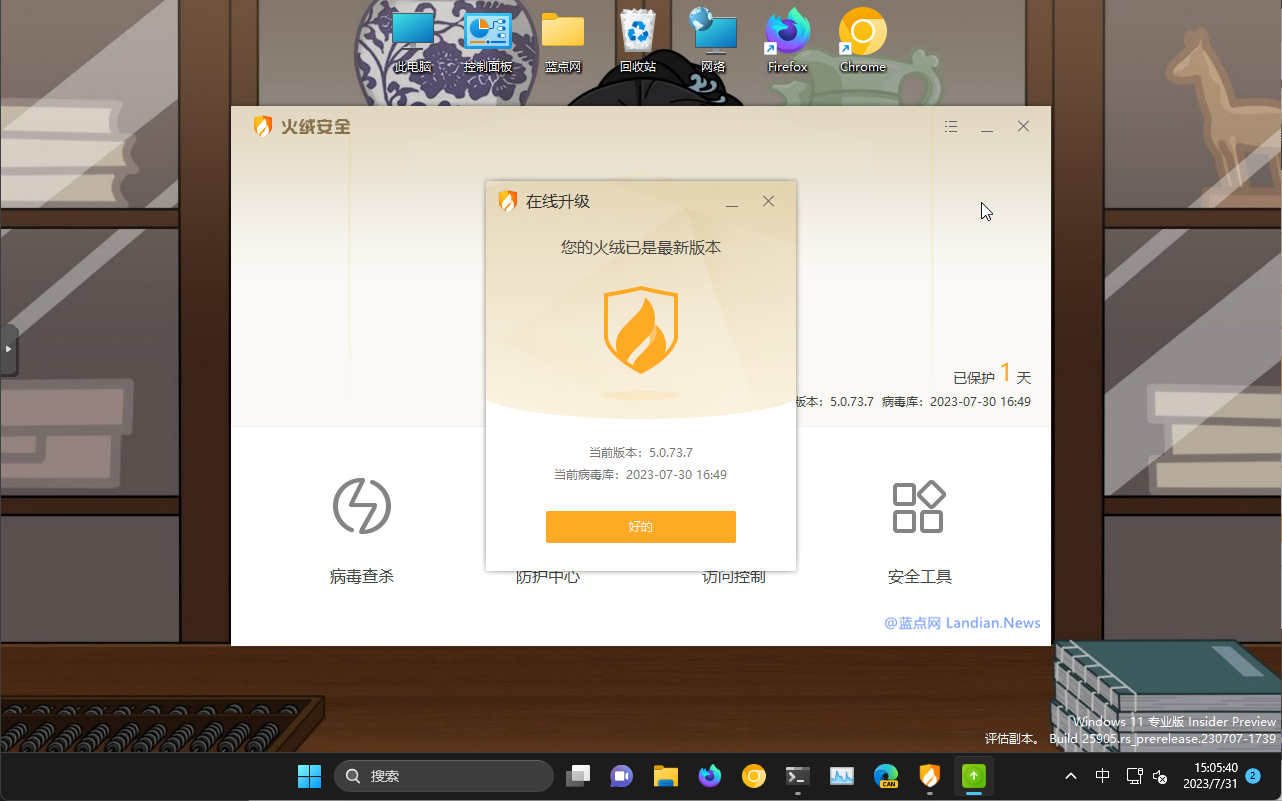The image size is (1282, 801).
Task: Minimize the 在线升级 dialog
Action: (x=732, y=202)
